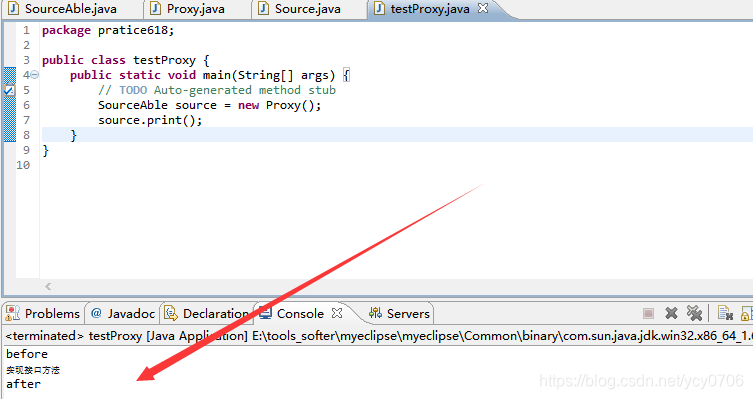This screenshot has width=753, height=399.
Task: Select the Source.java editor tab
Action: click(x=307, y=9)
